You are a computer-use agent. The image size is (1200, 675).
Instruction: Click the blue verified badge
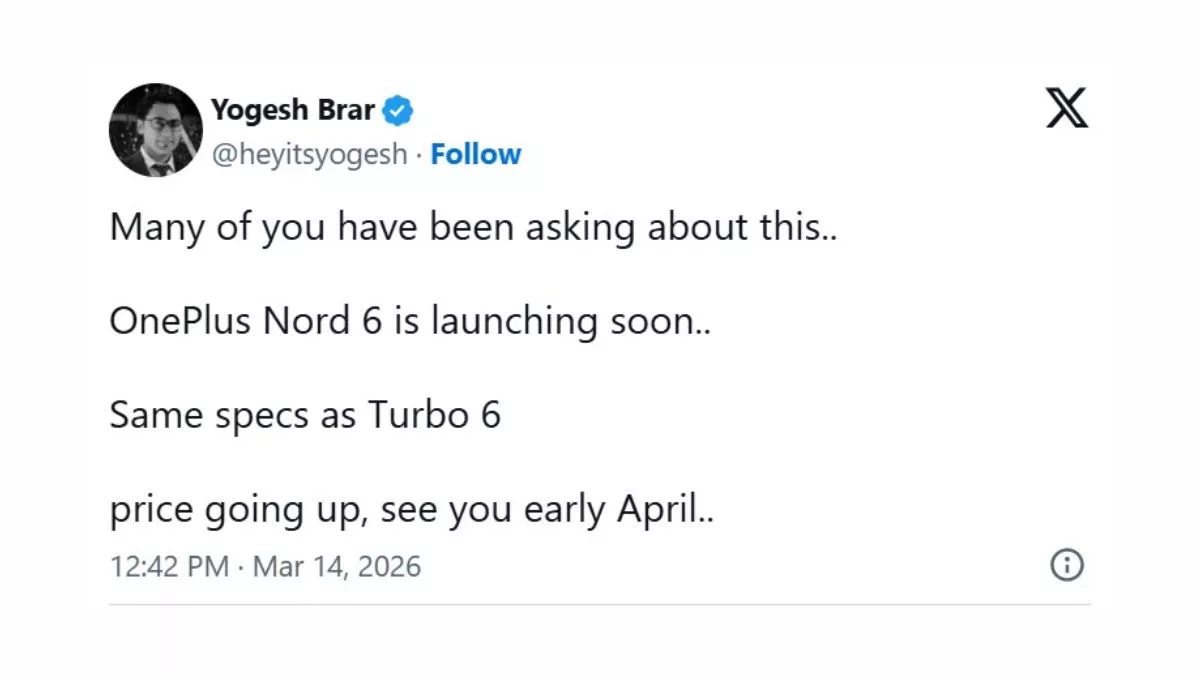click(399, 110)
